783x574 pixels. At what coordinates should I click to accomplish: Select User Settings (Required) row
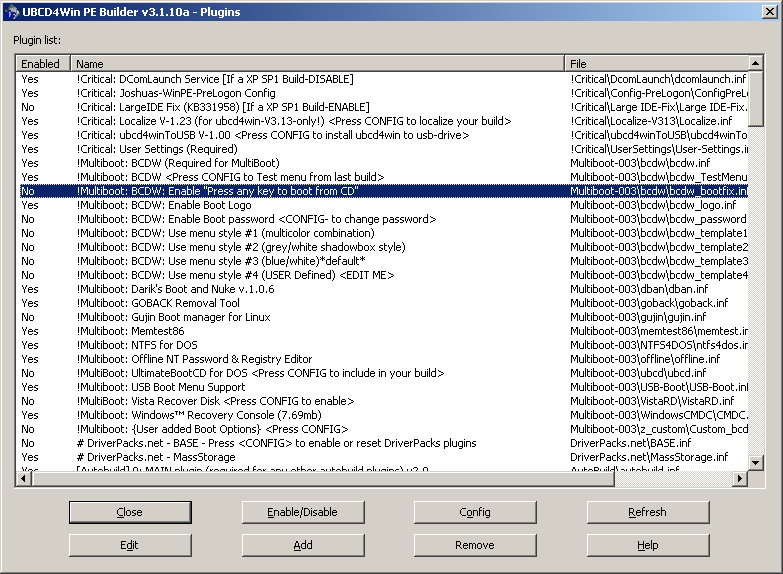tap(384, 149)
